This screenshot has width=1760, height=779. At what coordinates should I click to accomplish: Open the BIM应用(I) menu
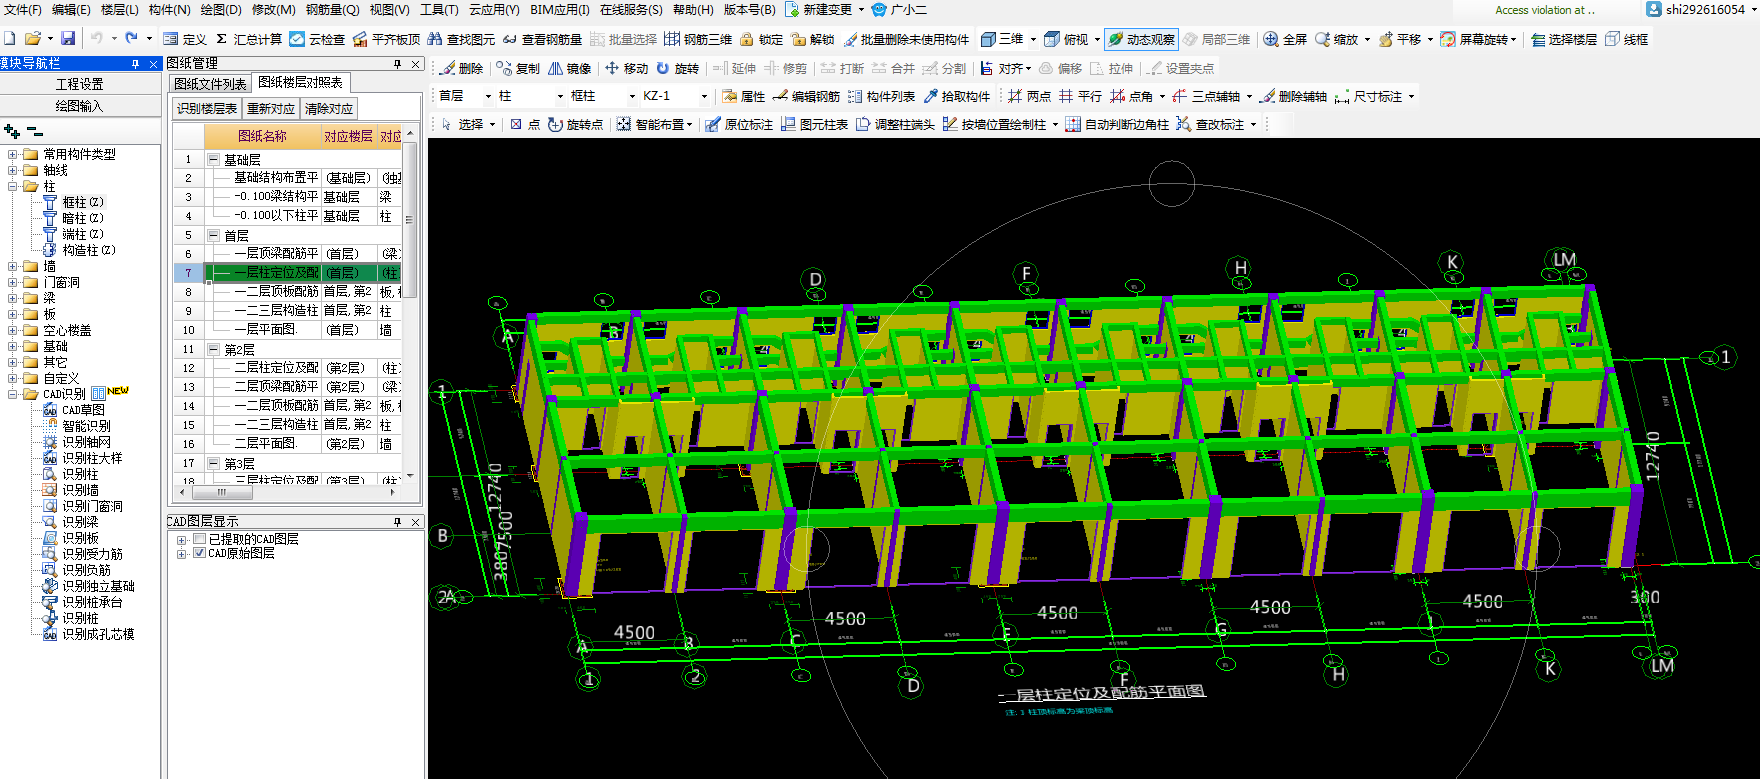click(x=559, y=9)
